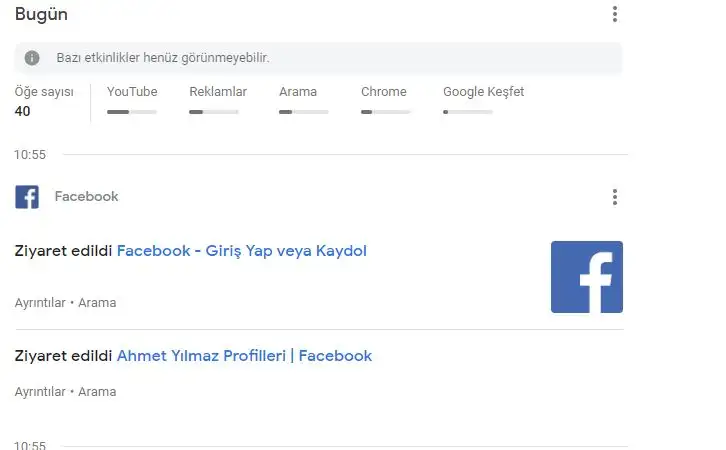
Task: Click the progress bar under YouTube
Action: [x=132, y=112]
